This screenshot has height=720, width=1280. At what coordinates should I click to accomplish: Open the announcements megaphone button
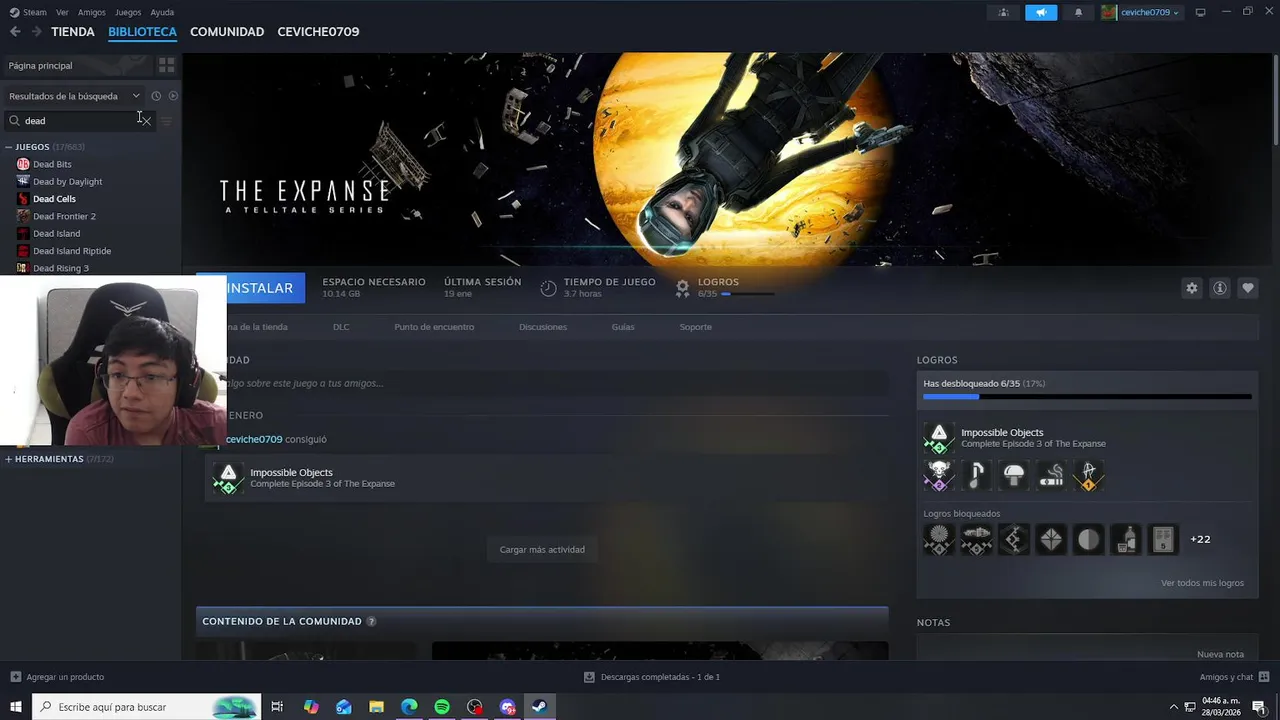[1041, 12]
